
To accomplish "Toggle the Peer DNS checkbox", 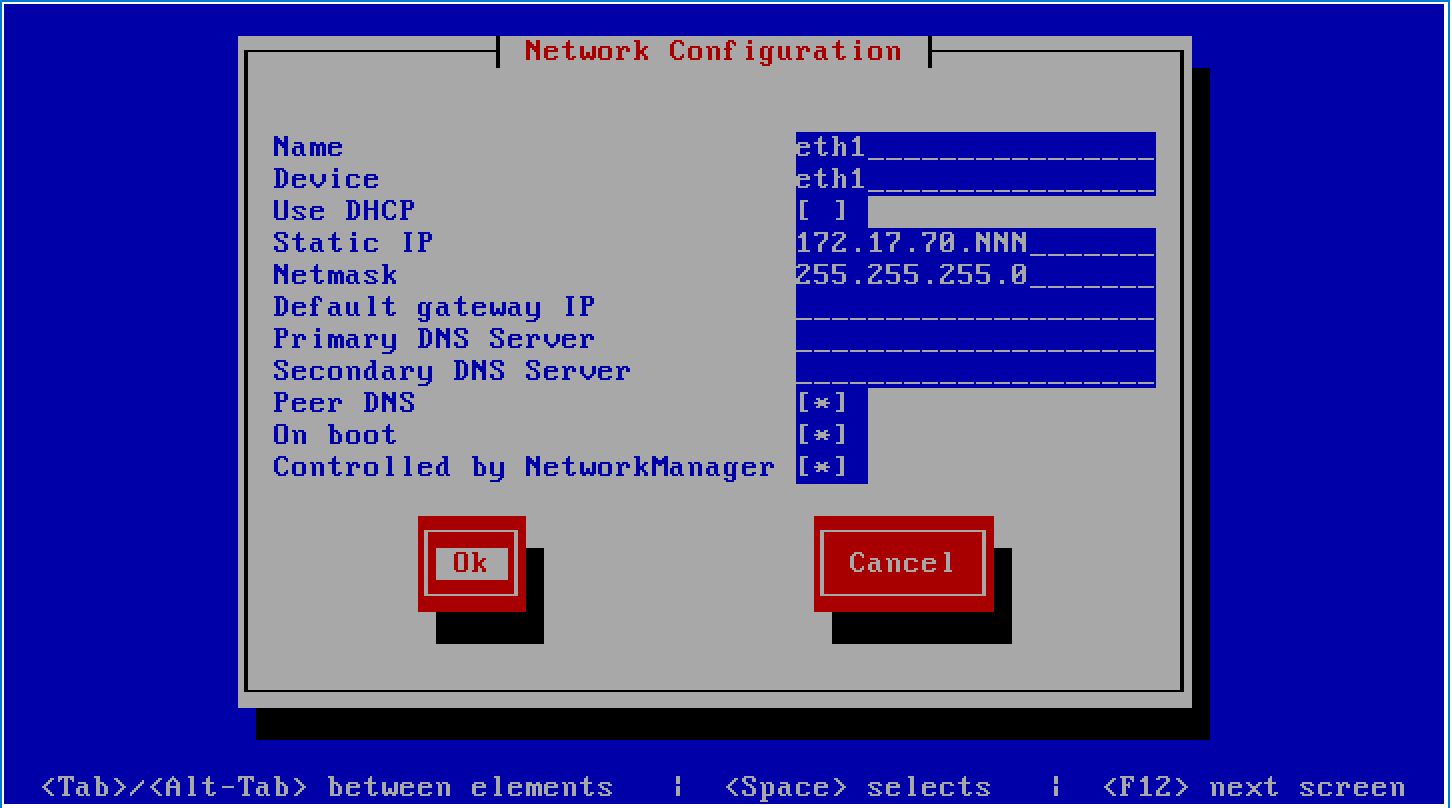I will (x=822, y=403).
